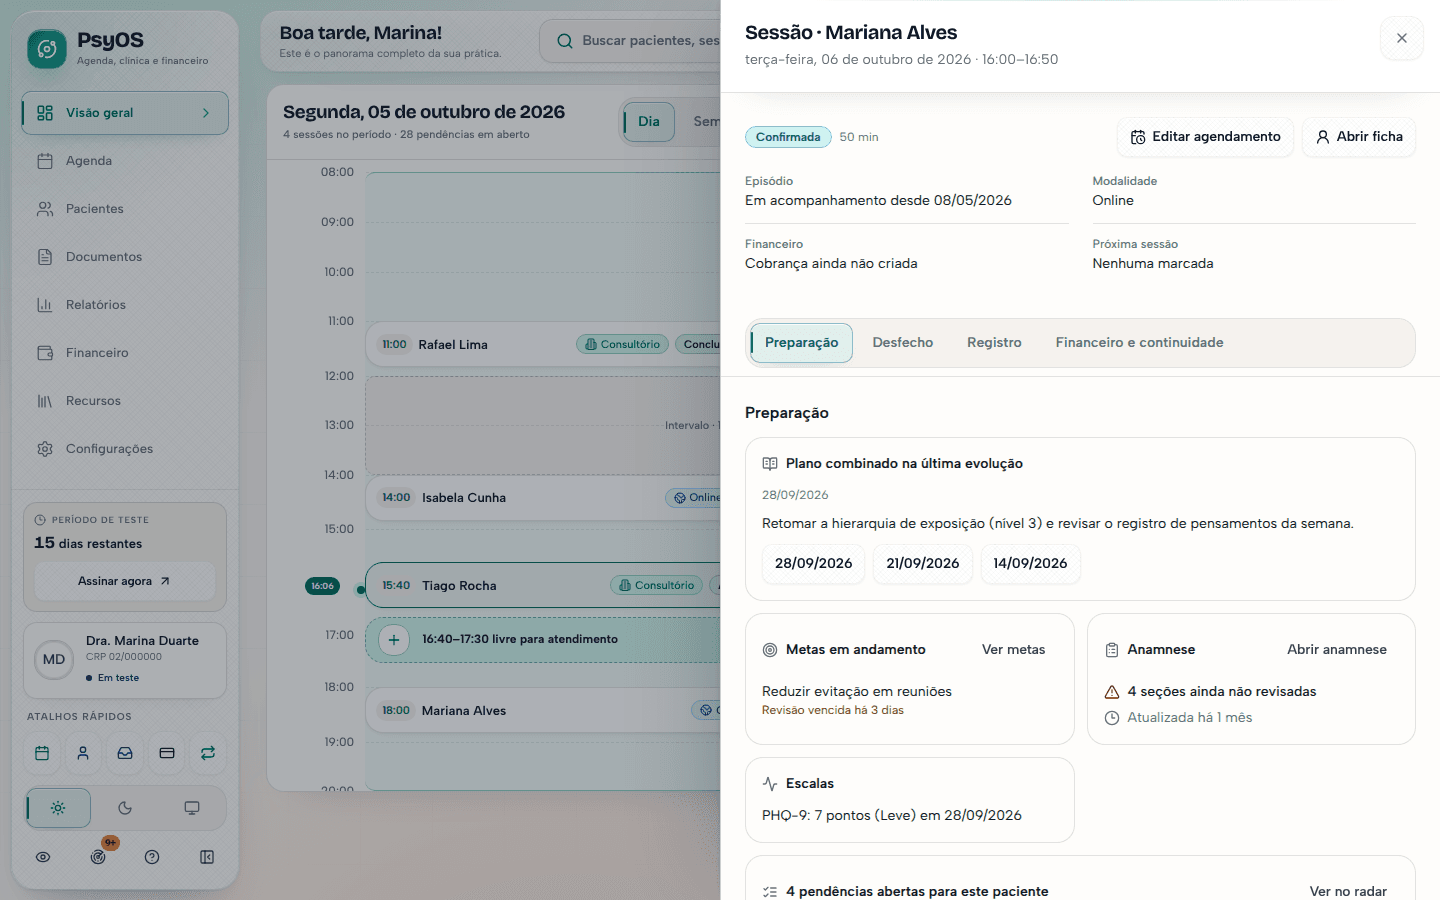Open the Preparação tab
The height and width of the screenshot is (900, 1440).
point(801,343)
